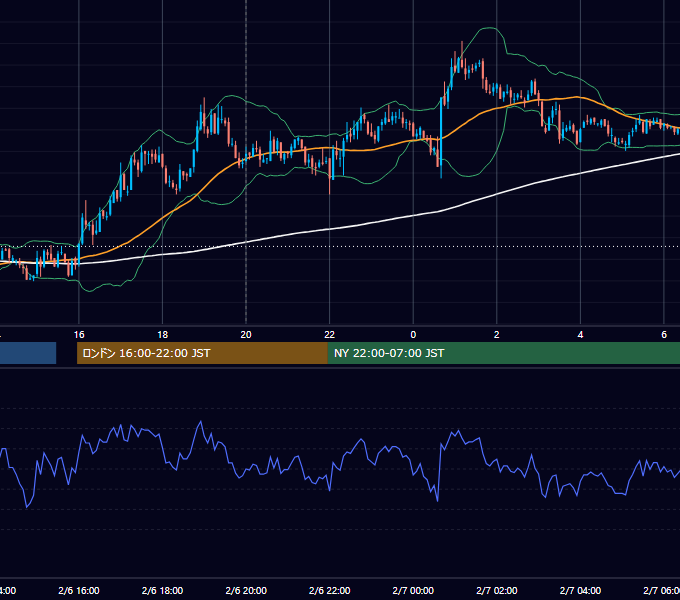Viewport: 680px width, 600px height.
Task: Click the 2/7 02:00 date label
Action: [497, 590]
